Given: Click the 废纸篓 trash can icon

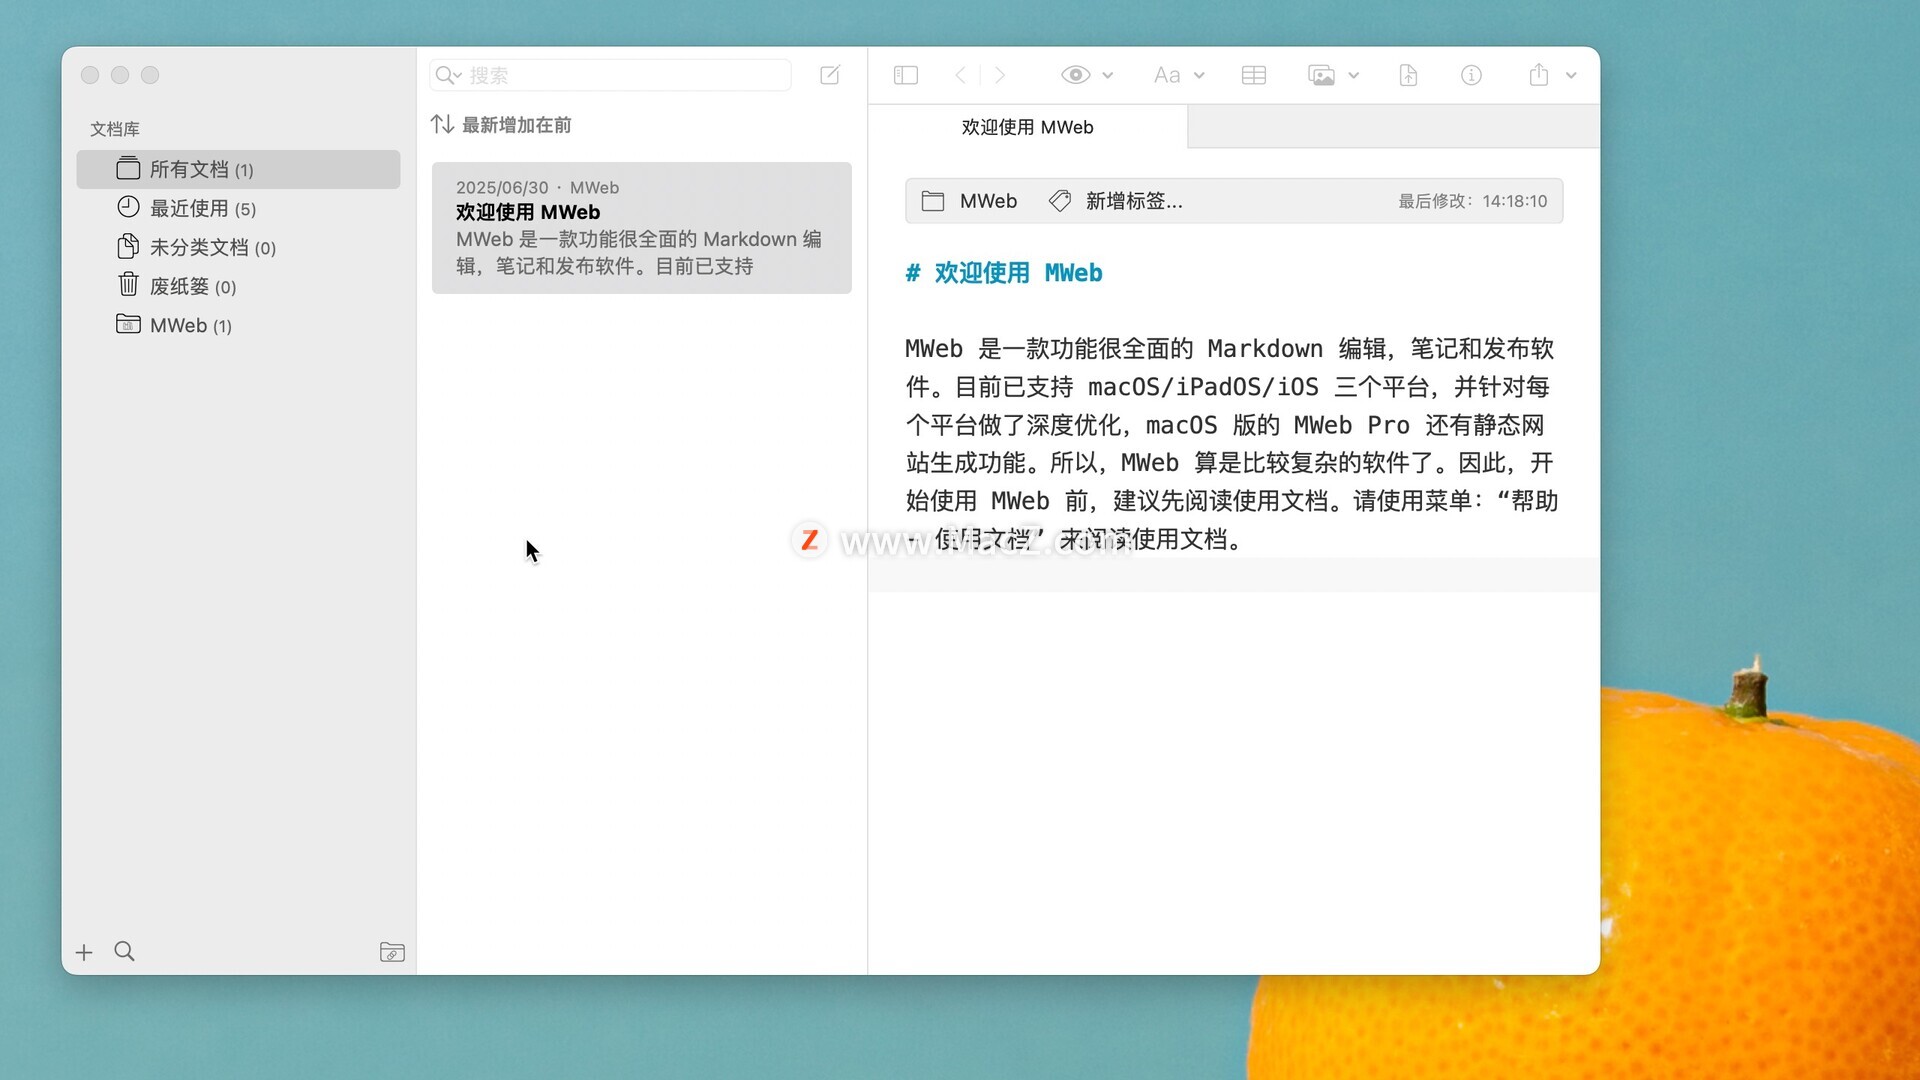Looking at the screenshot, I should click(128, 285).
